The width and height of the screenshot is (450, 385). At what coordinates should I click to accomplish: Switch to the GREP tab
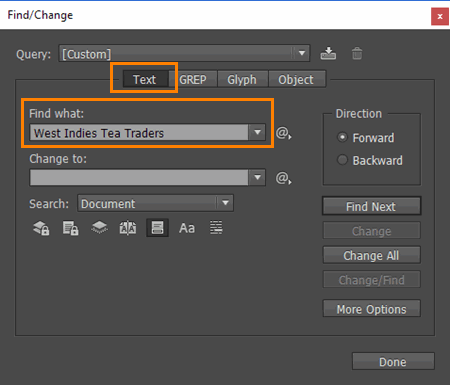pyautogui.click(x=193, y=79)
